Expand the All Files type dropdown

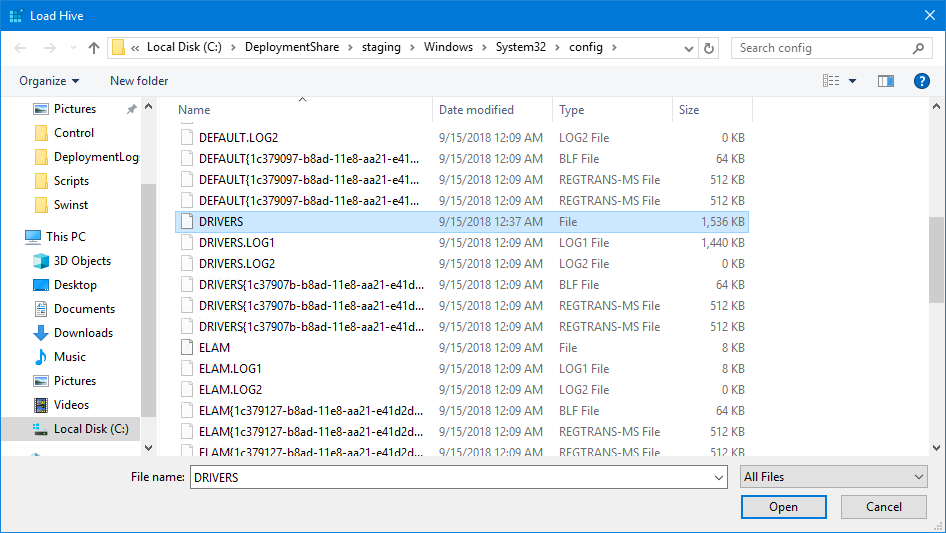pos(832,477)
